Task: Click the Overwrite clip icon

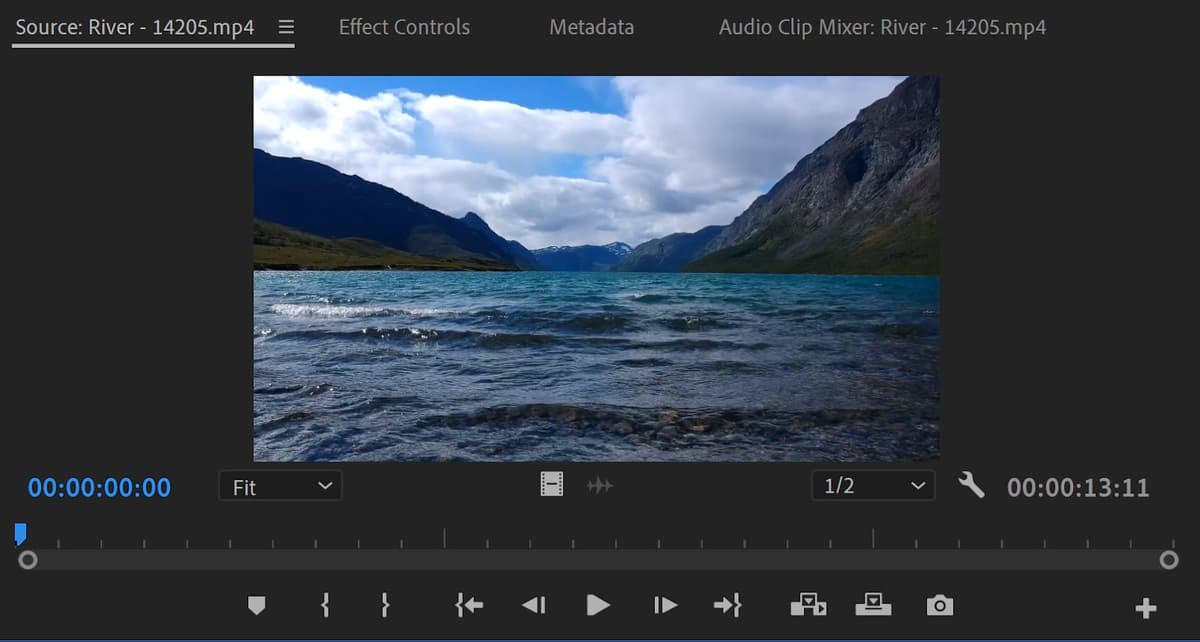Action: 874,605
